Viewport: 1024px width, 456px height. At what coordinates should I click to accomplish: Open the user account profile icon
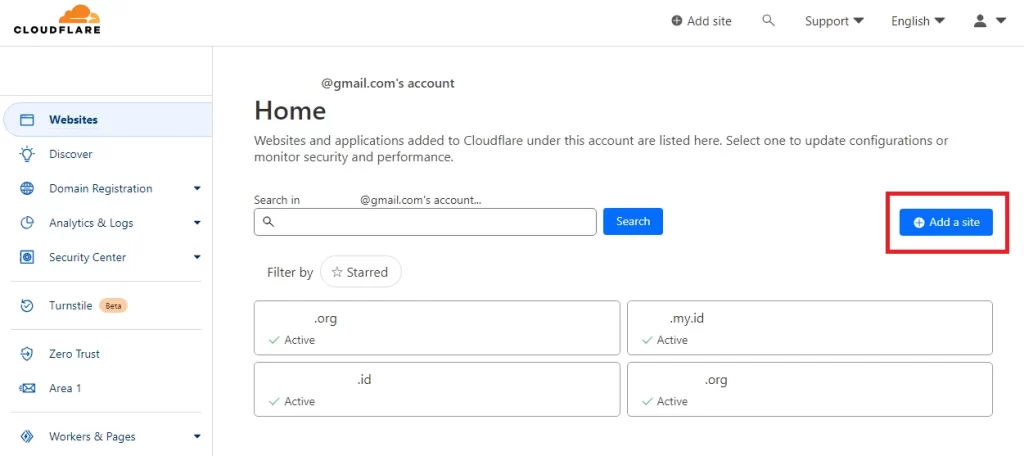(980, 21)
